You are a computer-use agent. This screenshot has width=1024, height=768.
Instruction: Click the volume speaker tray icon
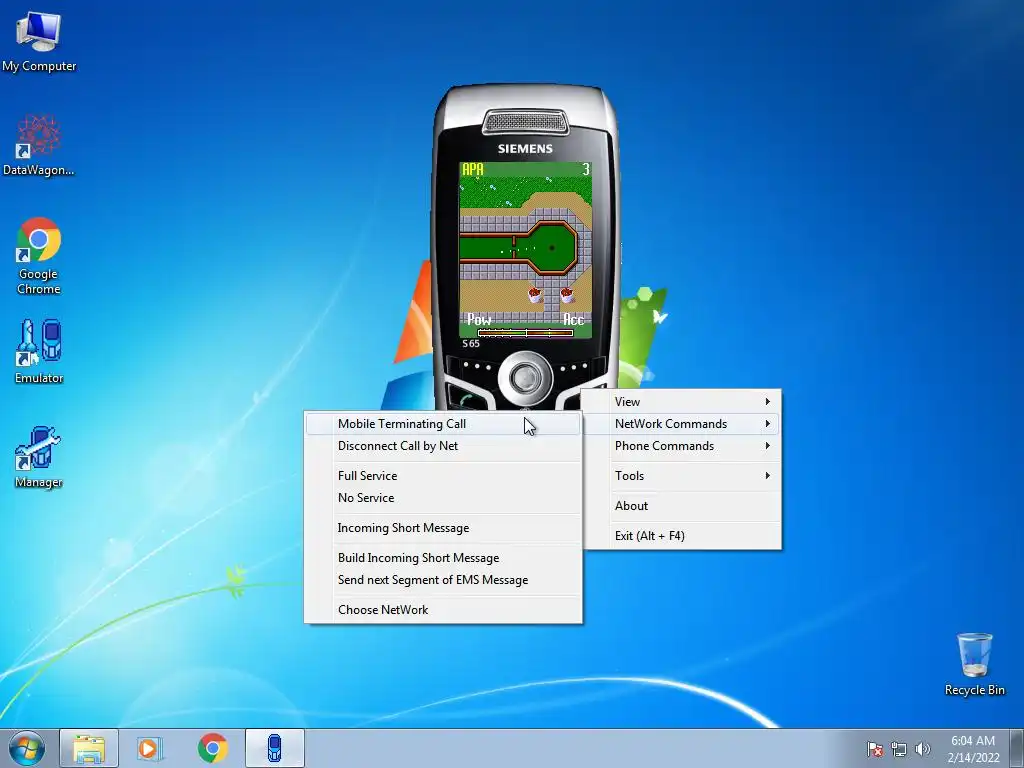click(922, 749)
